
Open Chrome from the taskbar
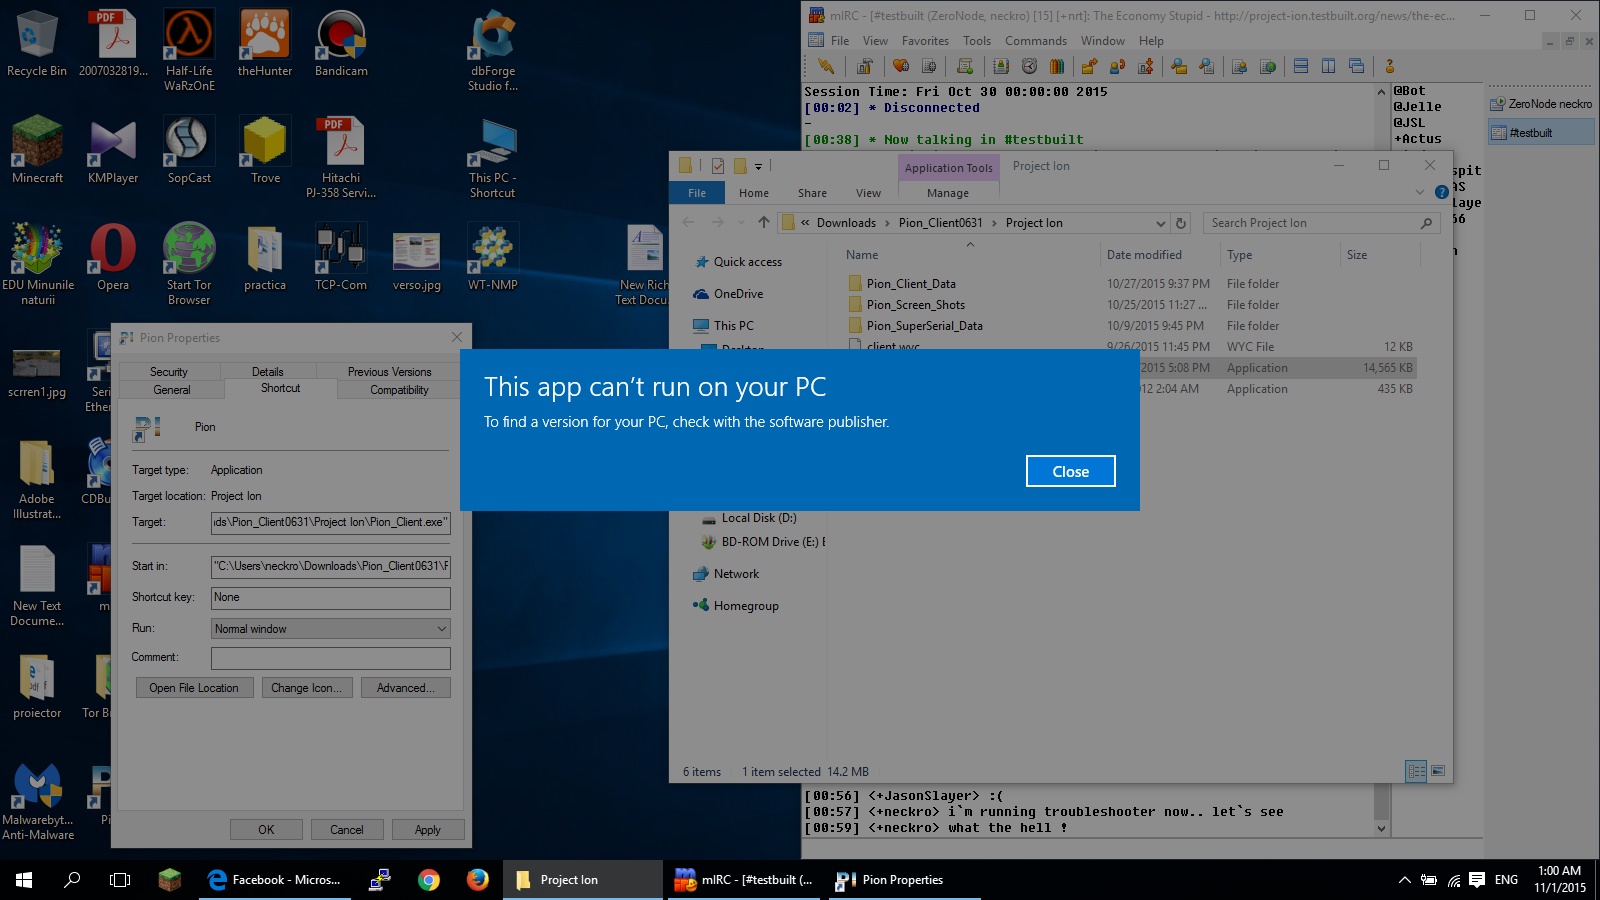pyautogui.click(x=429, y=880)
